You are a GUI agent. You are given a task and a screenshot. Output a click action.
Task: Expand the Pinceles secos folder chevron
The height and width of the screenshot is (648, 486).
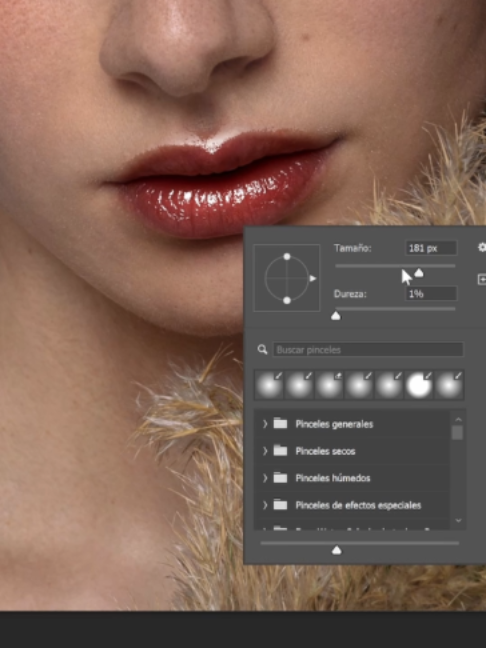tap(265, 451)
